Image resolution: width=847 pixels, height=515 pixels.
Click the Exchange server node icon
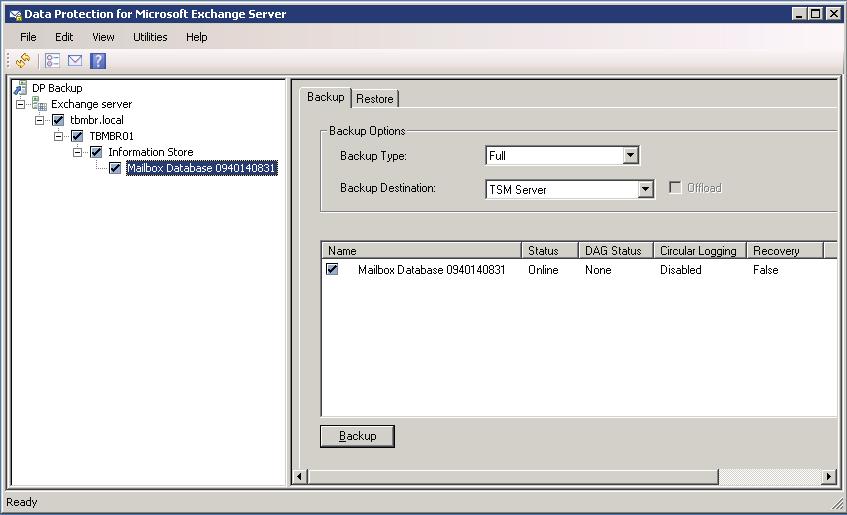pos(39,104)
